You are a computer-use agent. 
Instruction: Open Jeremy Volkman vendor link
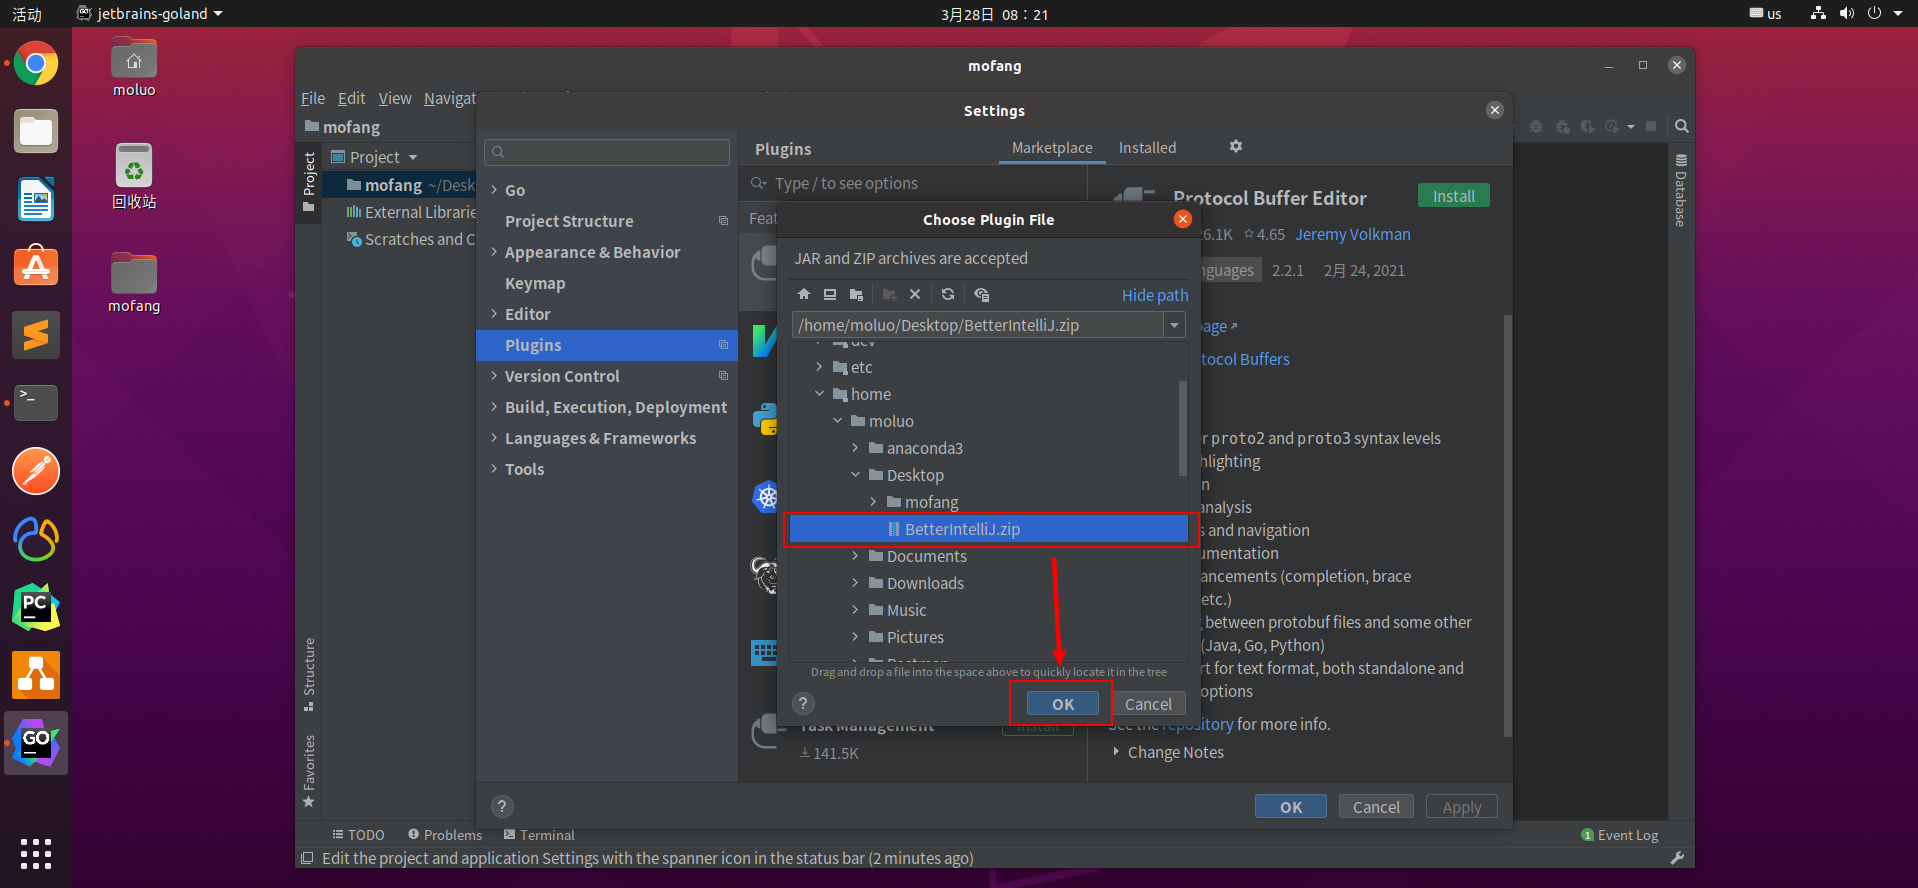pos(1353,234)
